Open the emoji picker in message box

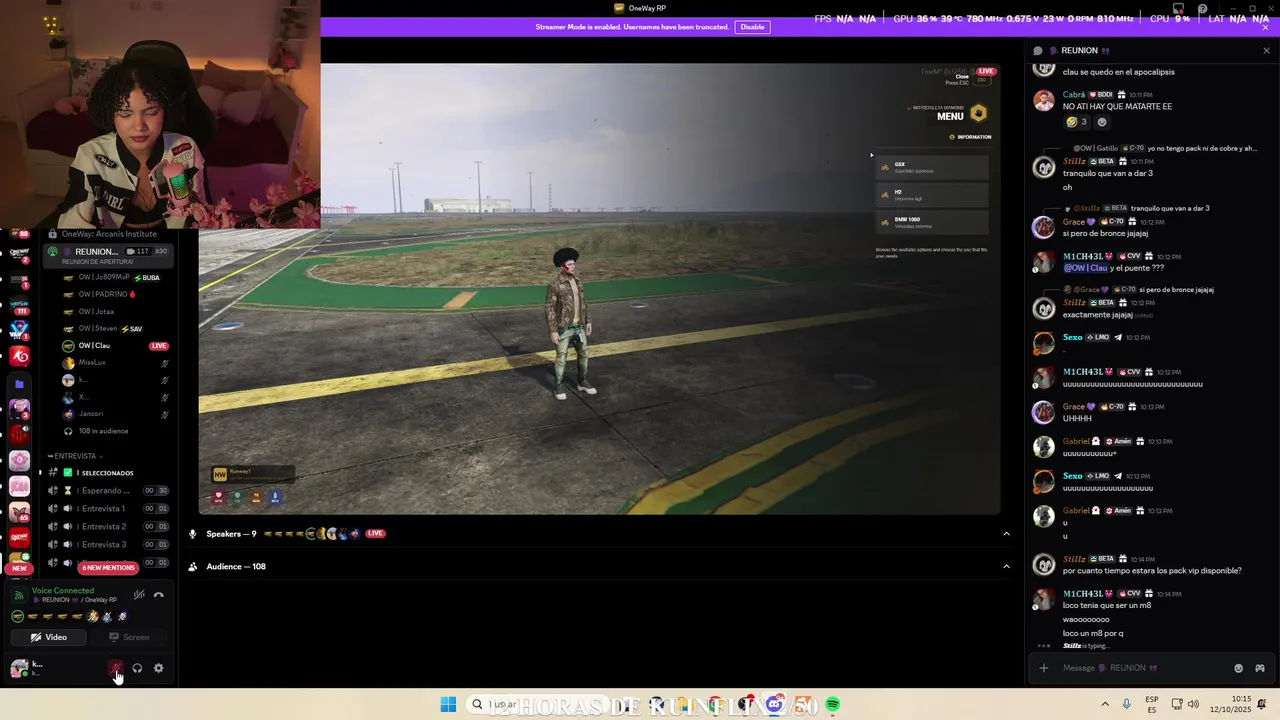[x=1238, y=668]
